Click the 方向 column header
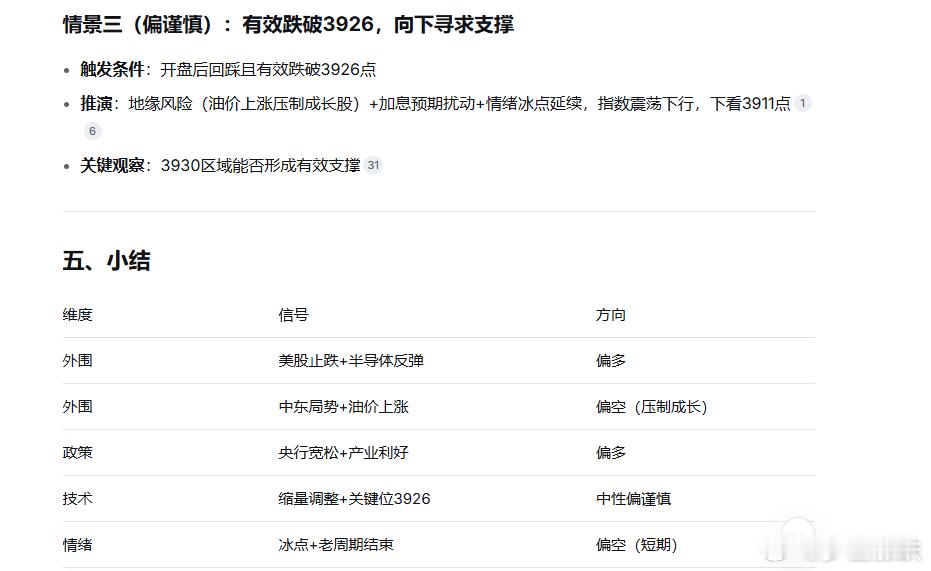931x571 pixels. 611,315
